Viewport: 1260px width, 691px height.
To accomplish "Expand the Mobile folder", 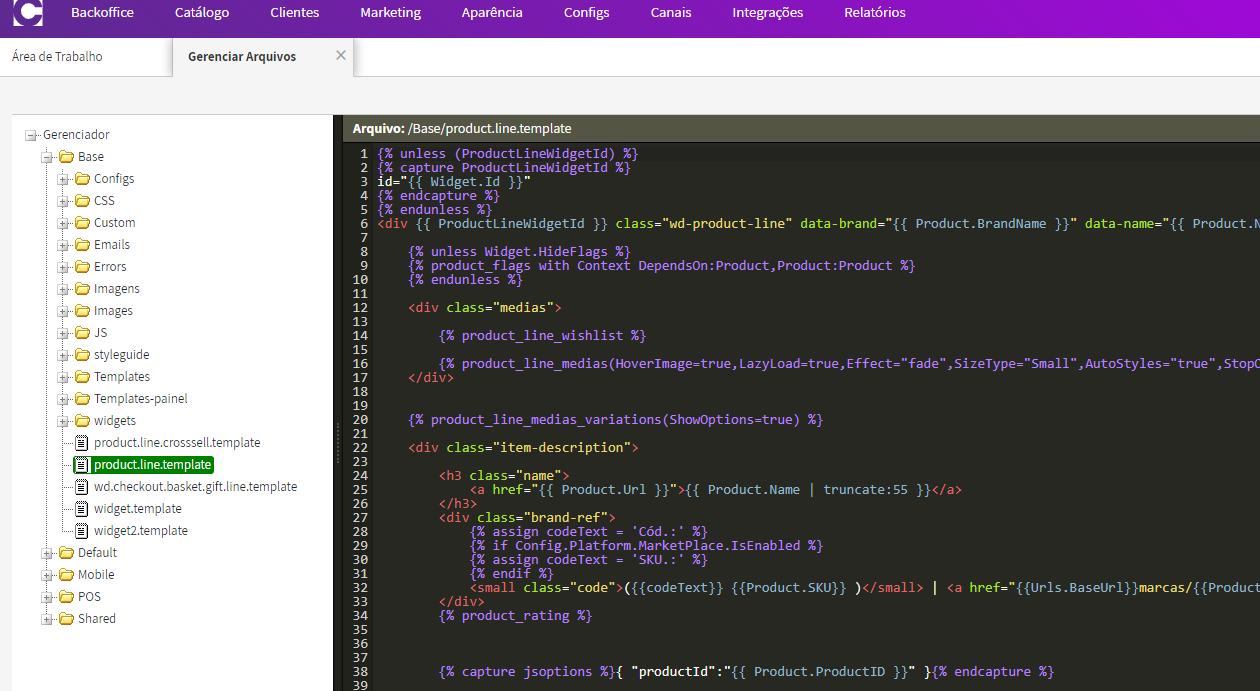I will [x=47, y=575].
